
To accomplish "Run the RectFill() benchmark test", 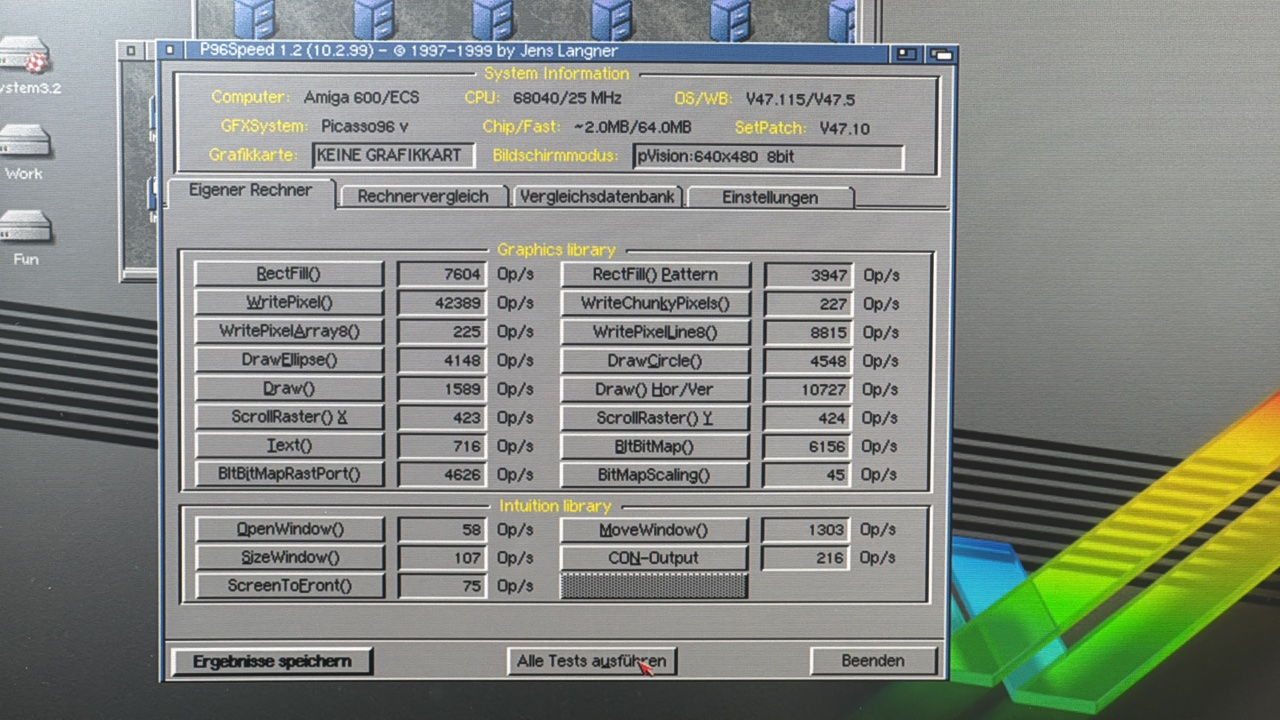I will coord(288,273).
